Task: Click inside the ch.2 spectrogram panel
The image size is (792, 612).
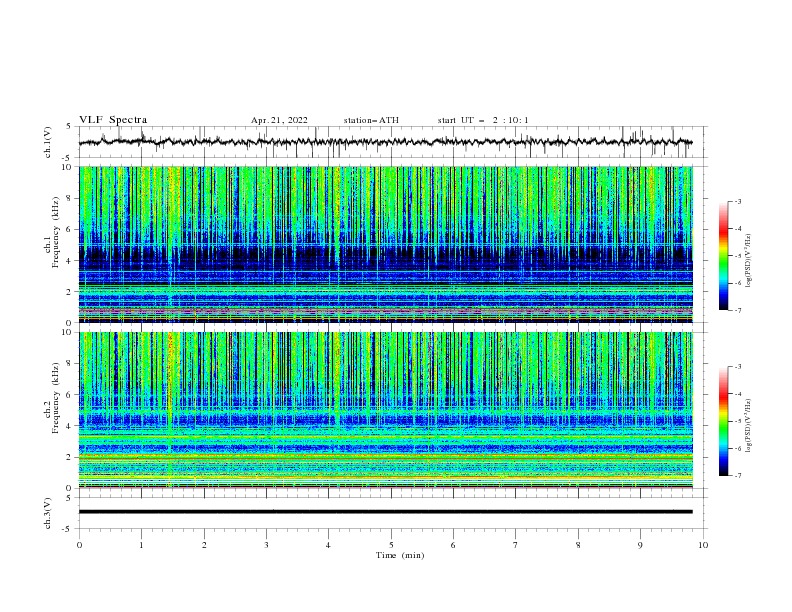Action: pos(385,410)
